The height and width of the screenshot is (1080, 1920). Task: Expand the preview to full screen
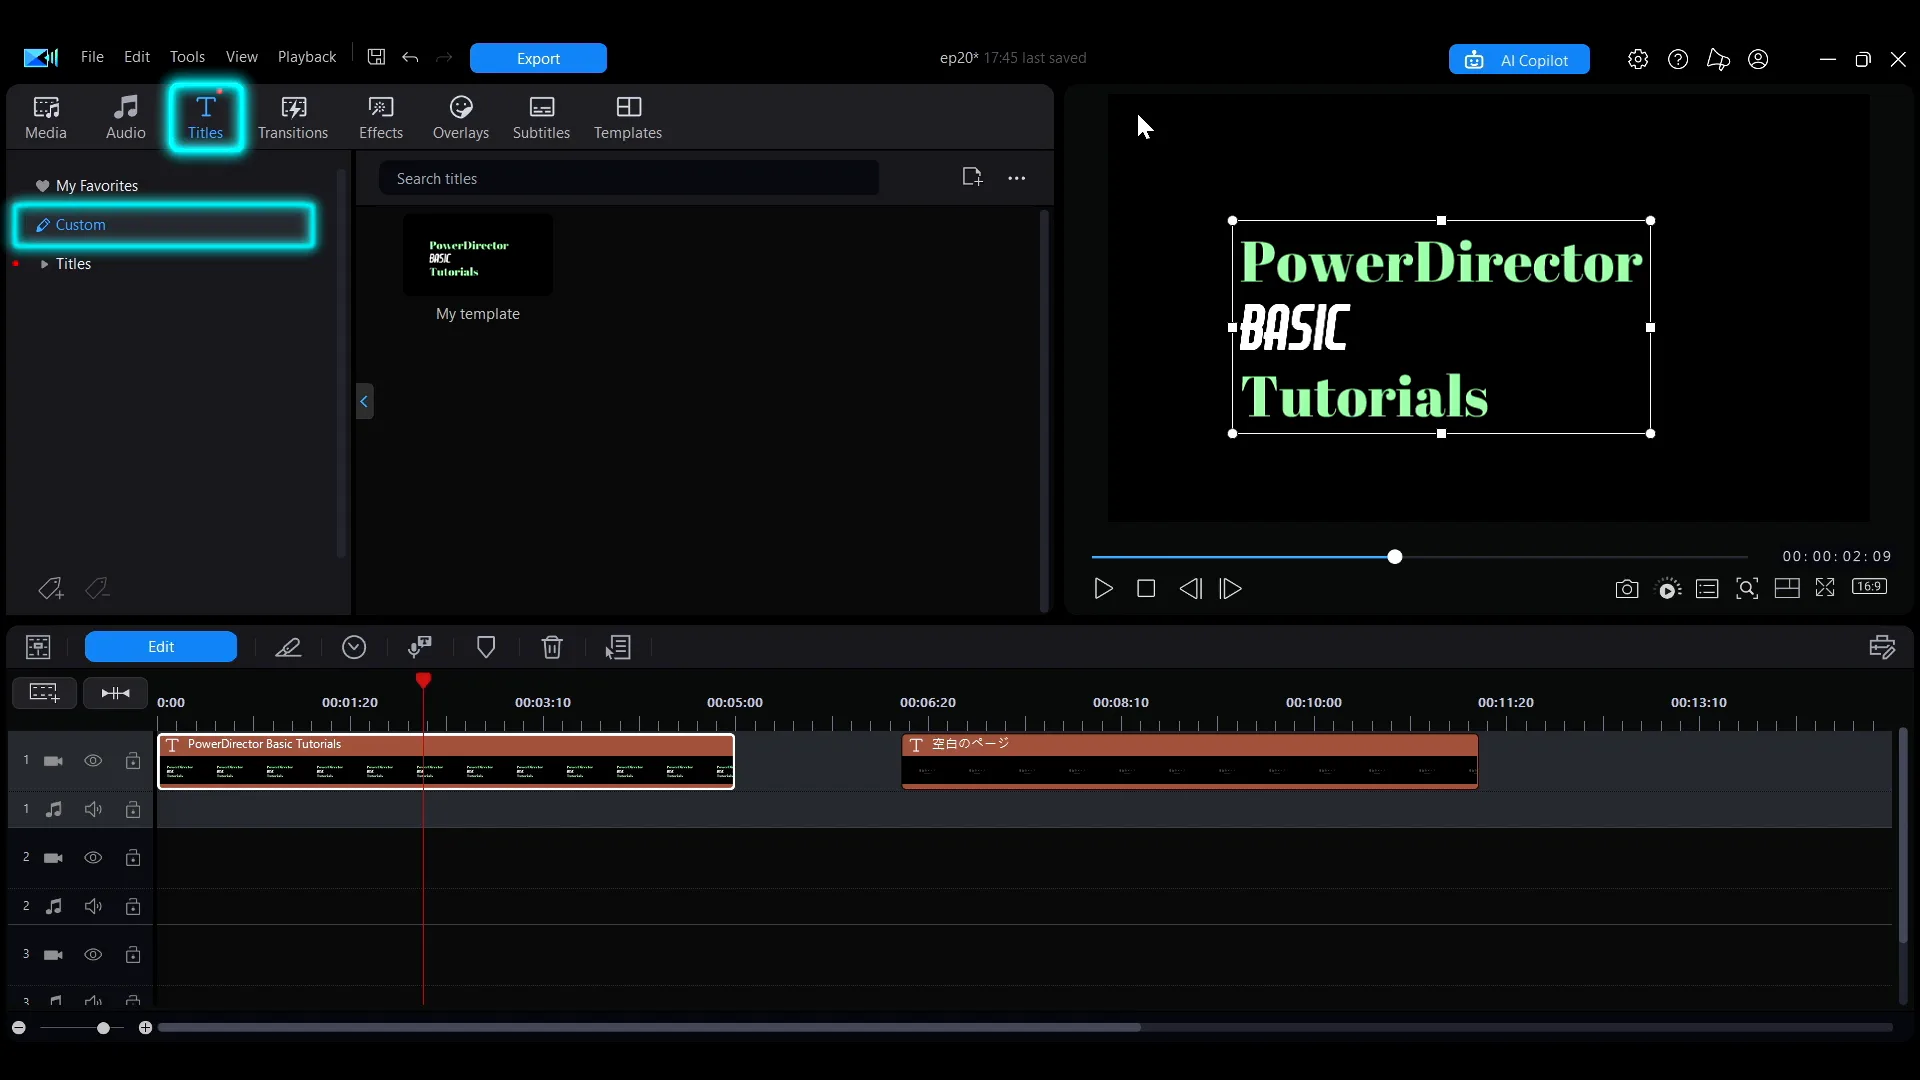(1825, 588)
